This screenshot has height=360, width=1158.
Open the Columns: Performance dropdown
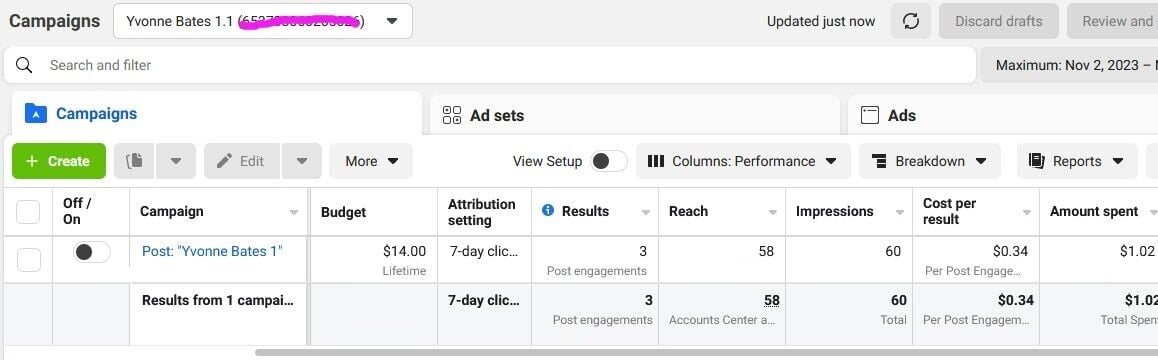[x=743, y=161]
